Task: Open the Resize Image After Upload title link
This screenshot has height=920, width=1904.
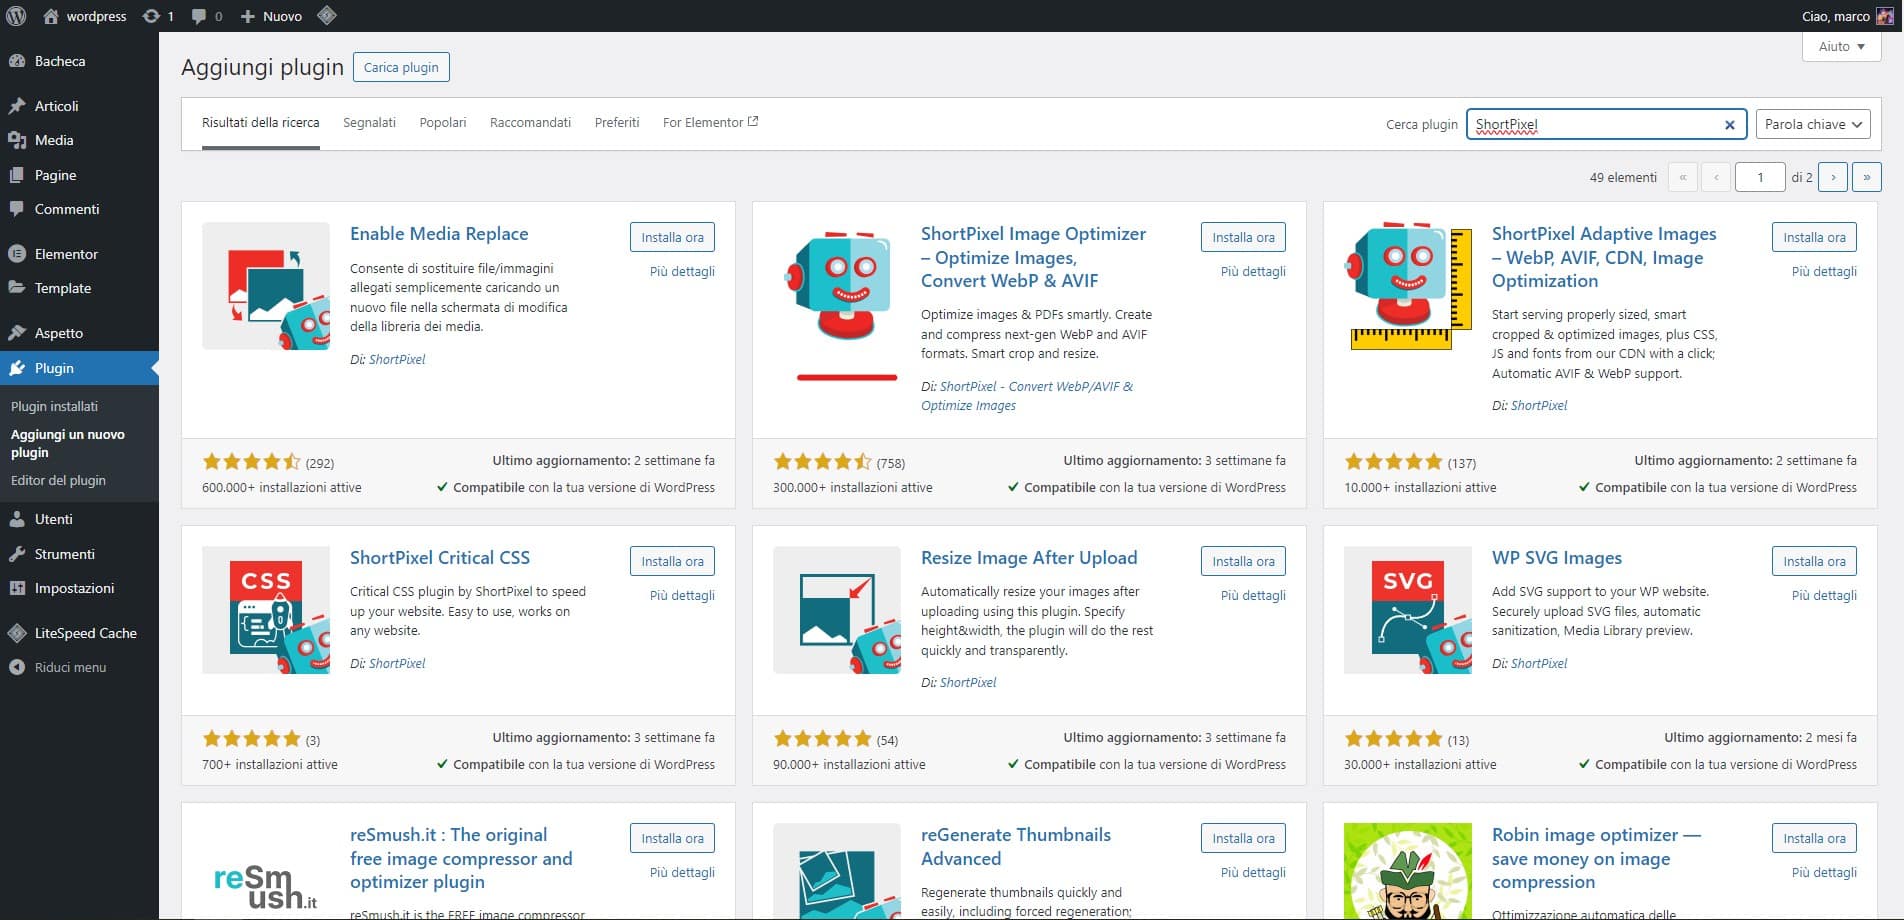Action: (1029, 558)
